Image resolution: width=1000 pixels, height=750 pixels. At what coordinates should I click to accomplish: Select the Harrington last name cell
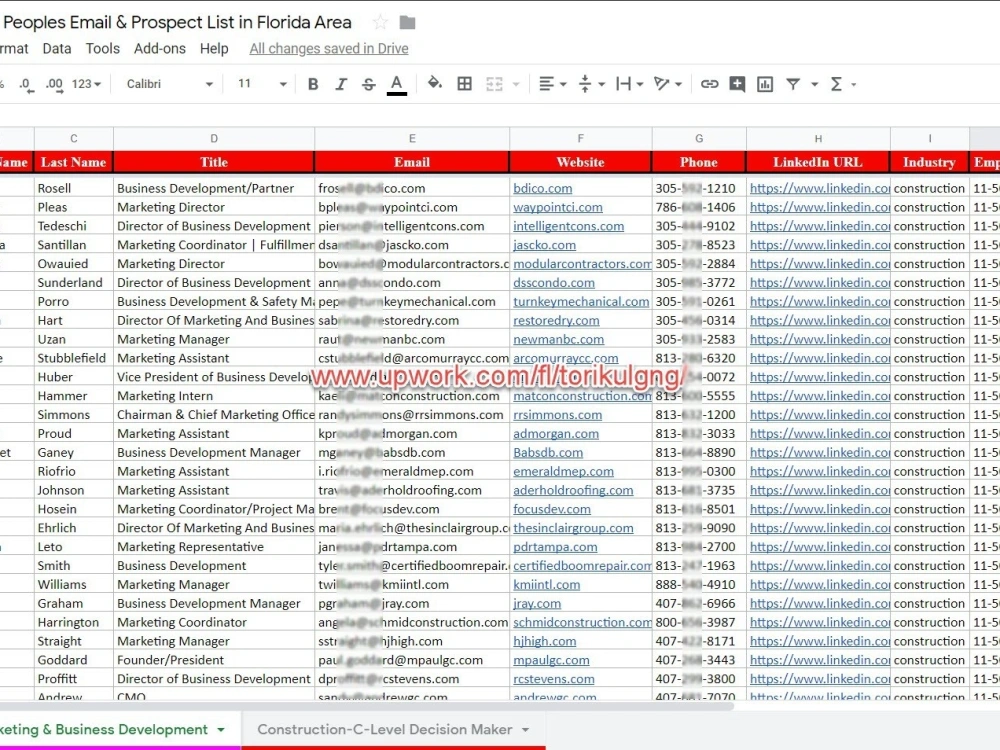[x=74, y=622]
